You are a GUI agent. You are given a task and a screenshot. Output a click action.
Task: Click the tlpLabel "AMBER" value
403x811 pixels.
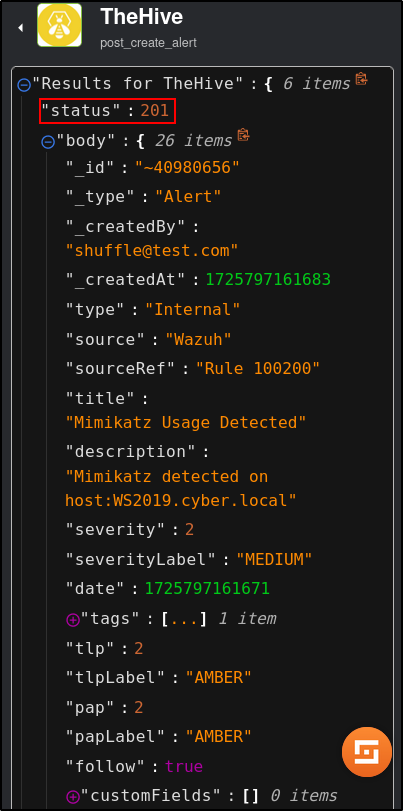click(219, 677)
